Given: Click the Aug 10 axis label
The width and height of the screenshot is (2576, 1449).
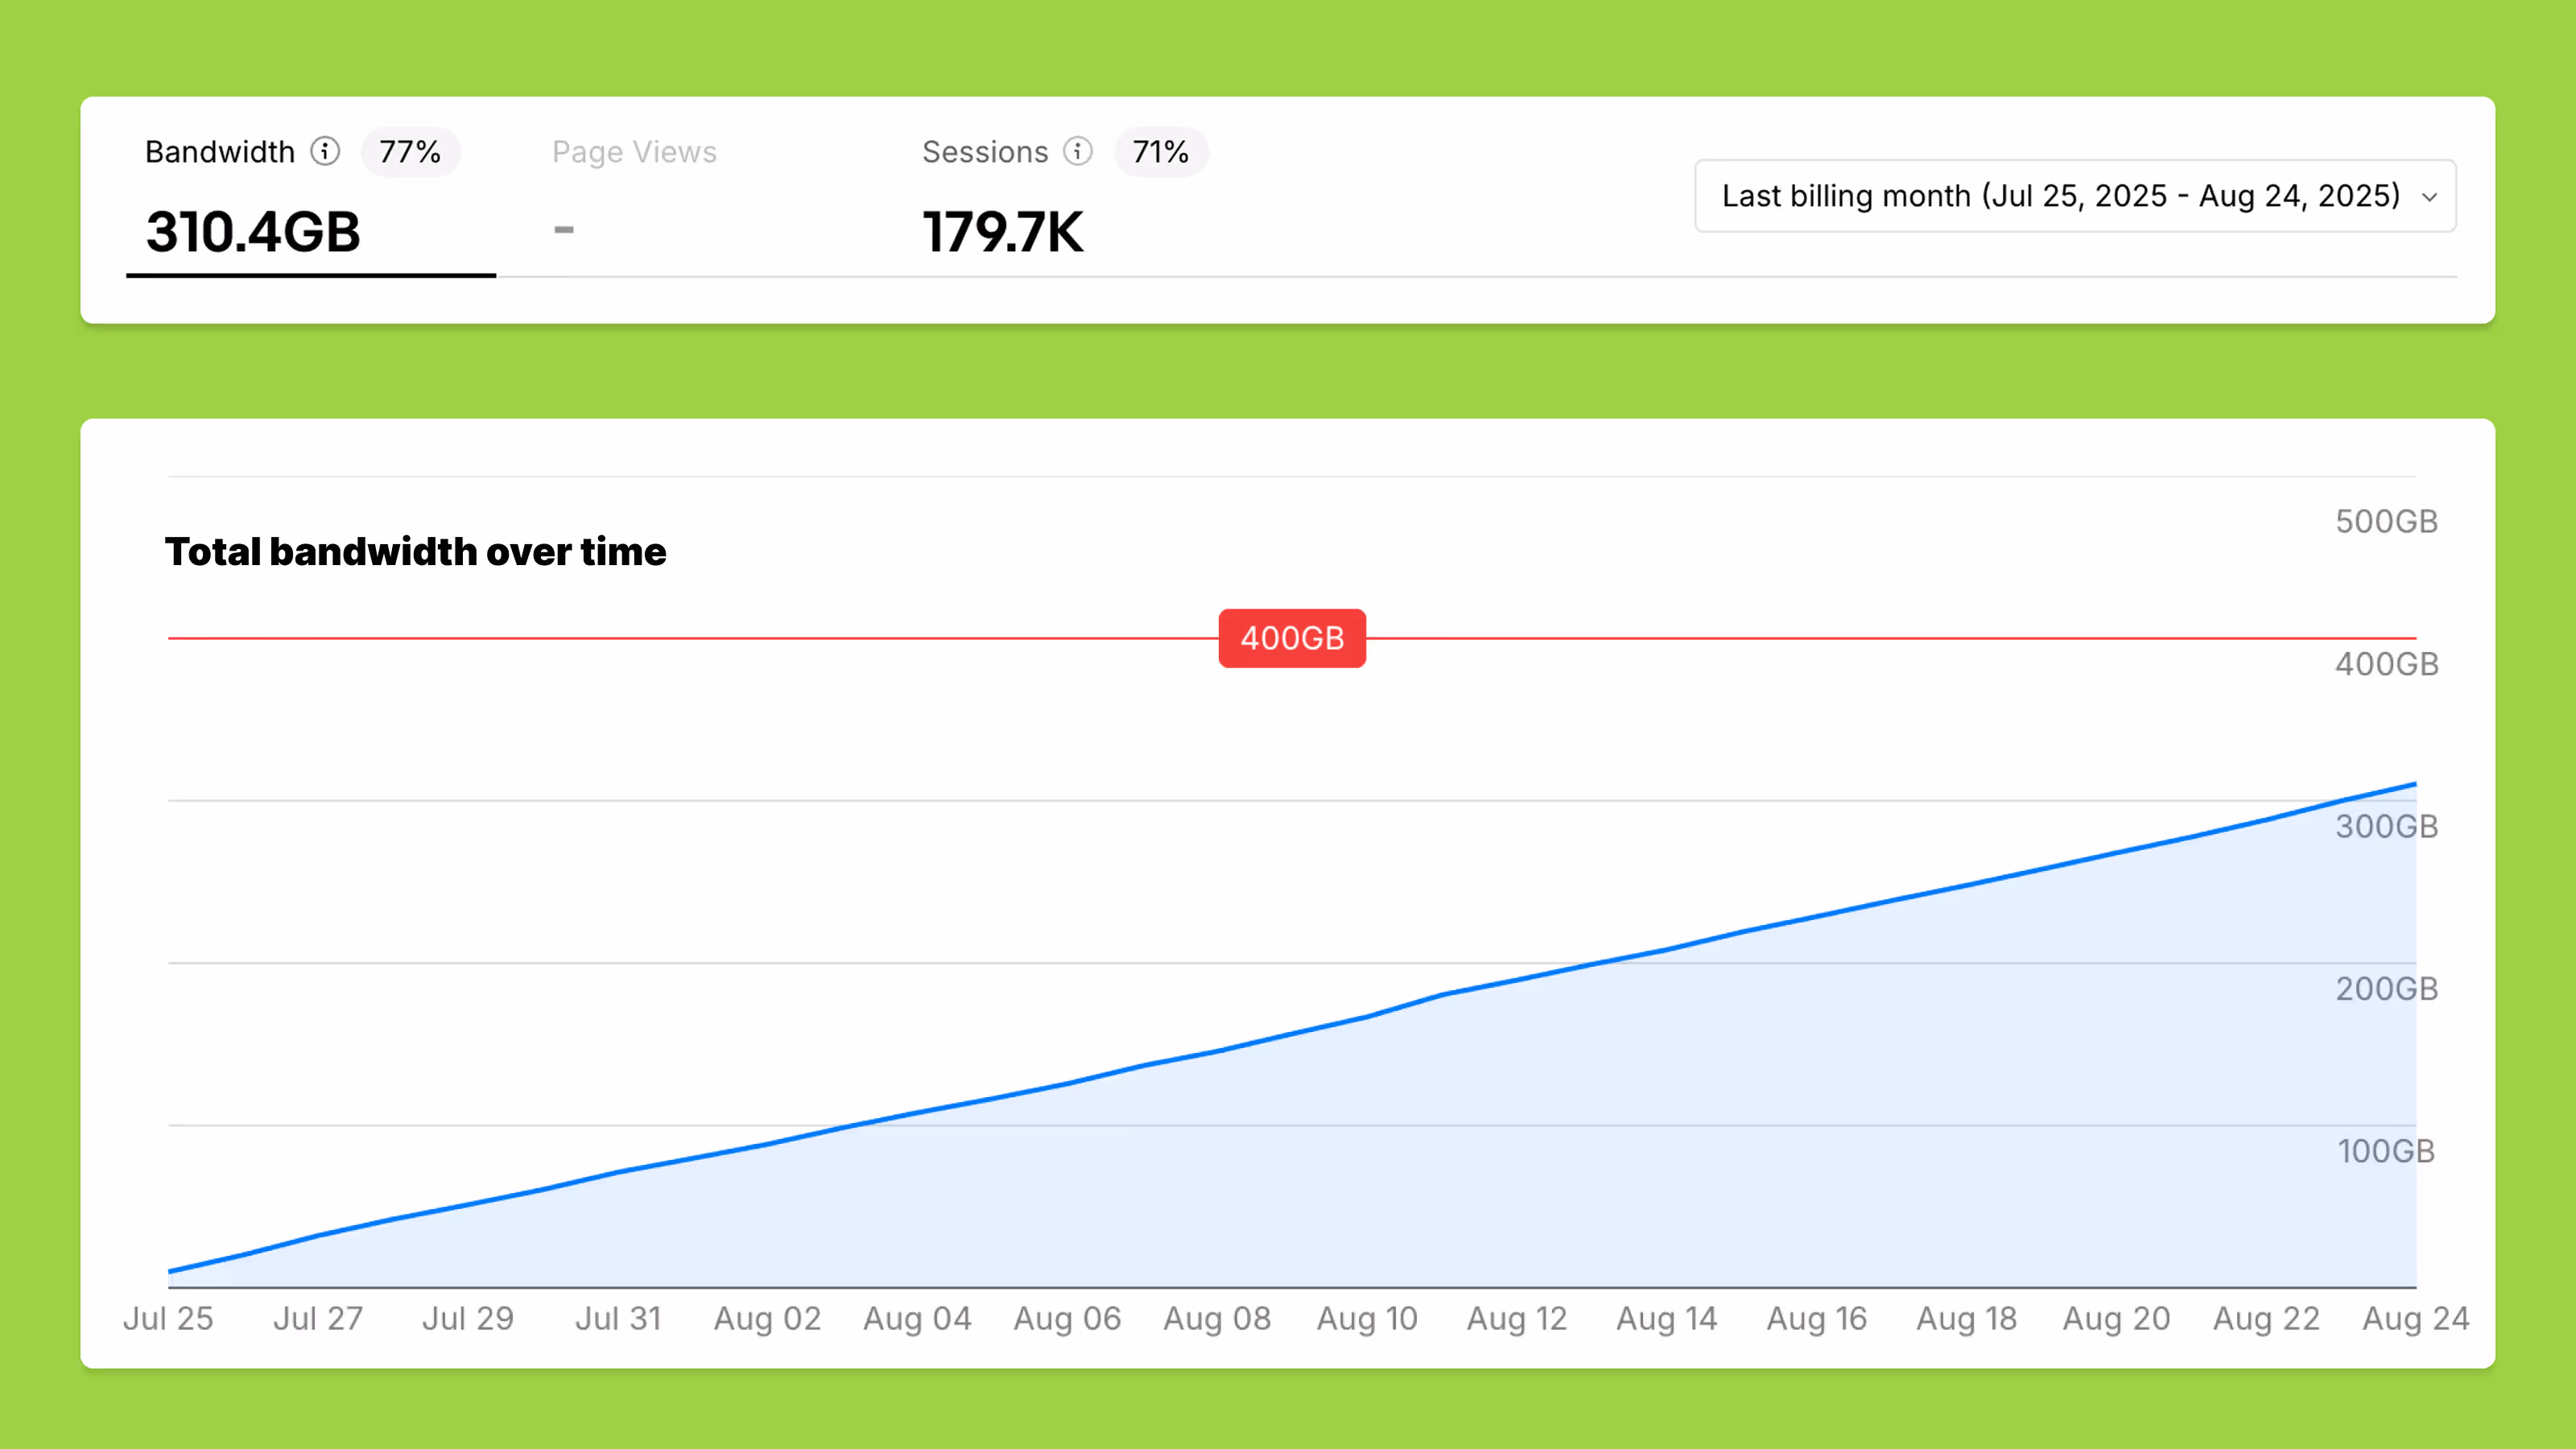Looking at the screenshot, I should pyautogui.click(x=1367, y=1318).
